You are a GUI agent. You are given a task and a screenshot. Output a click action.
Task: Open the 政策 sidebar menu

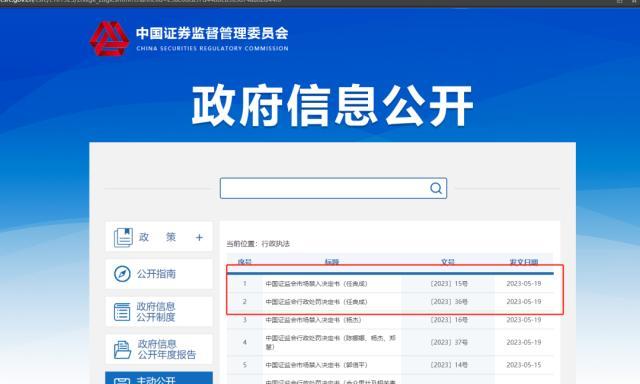click(159, 237)
